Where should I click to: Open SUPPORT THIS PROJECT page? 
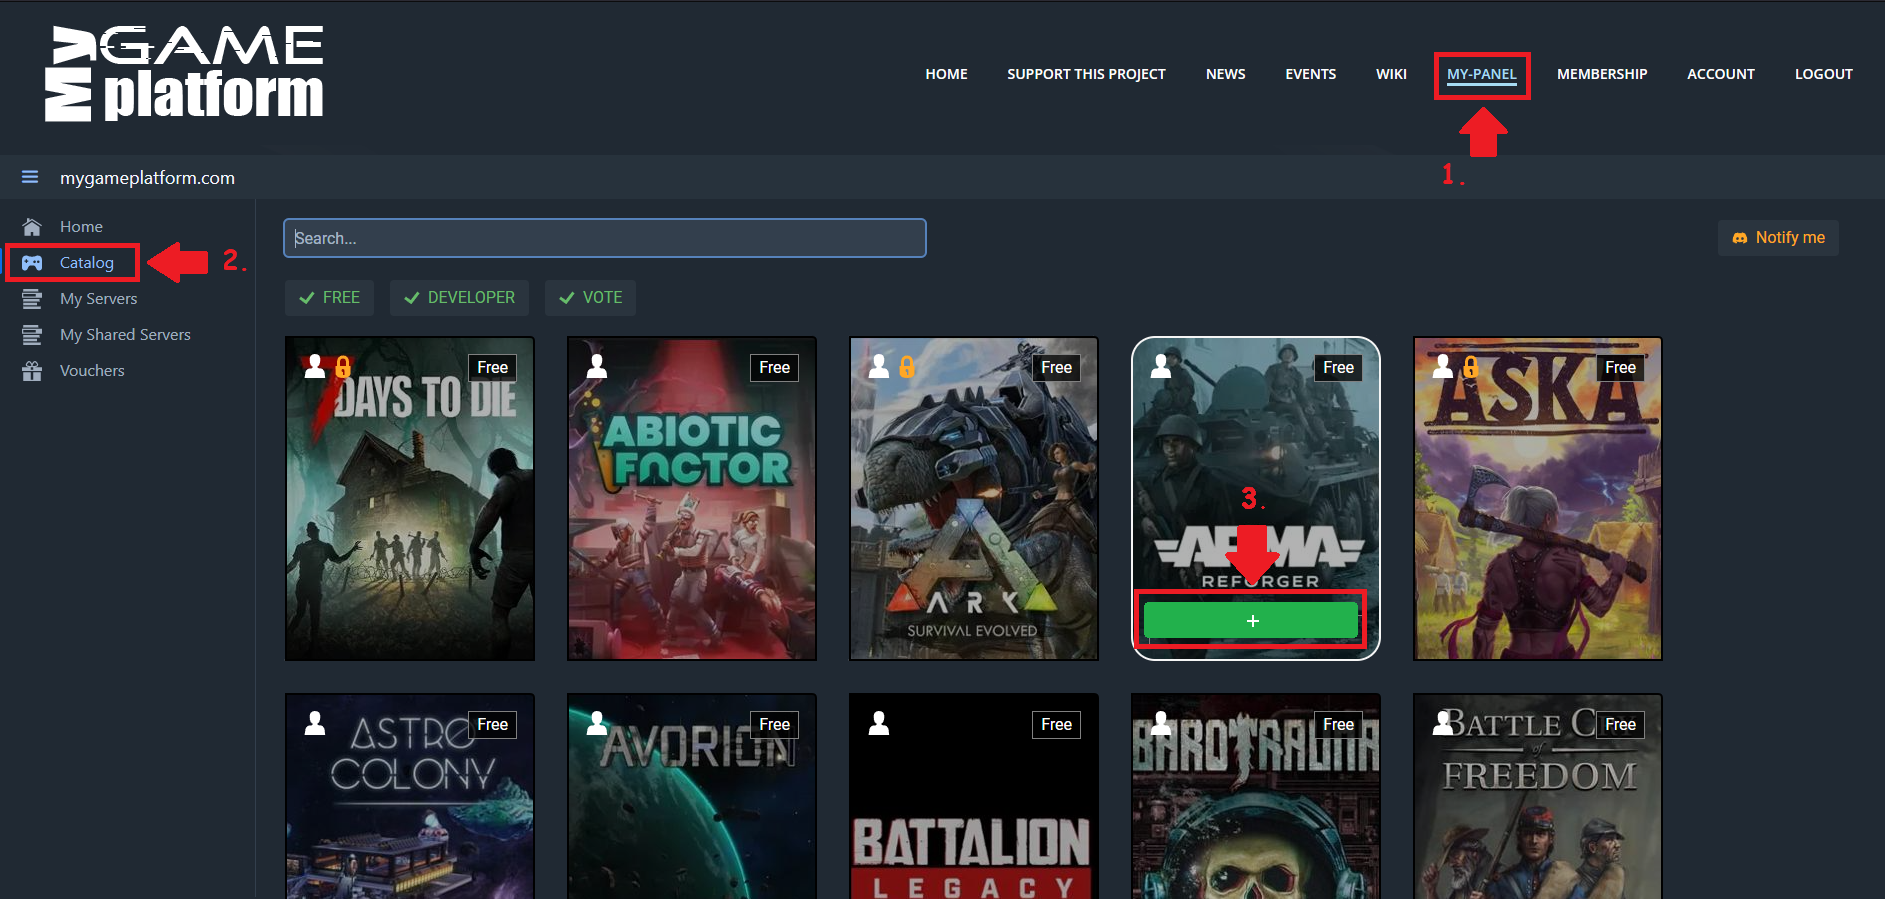point(1086,74)
